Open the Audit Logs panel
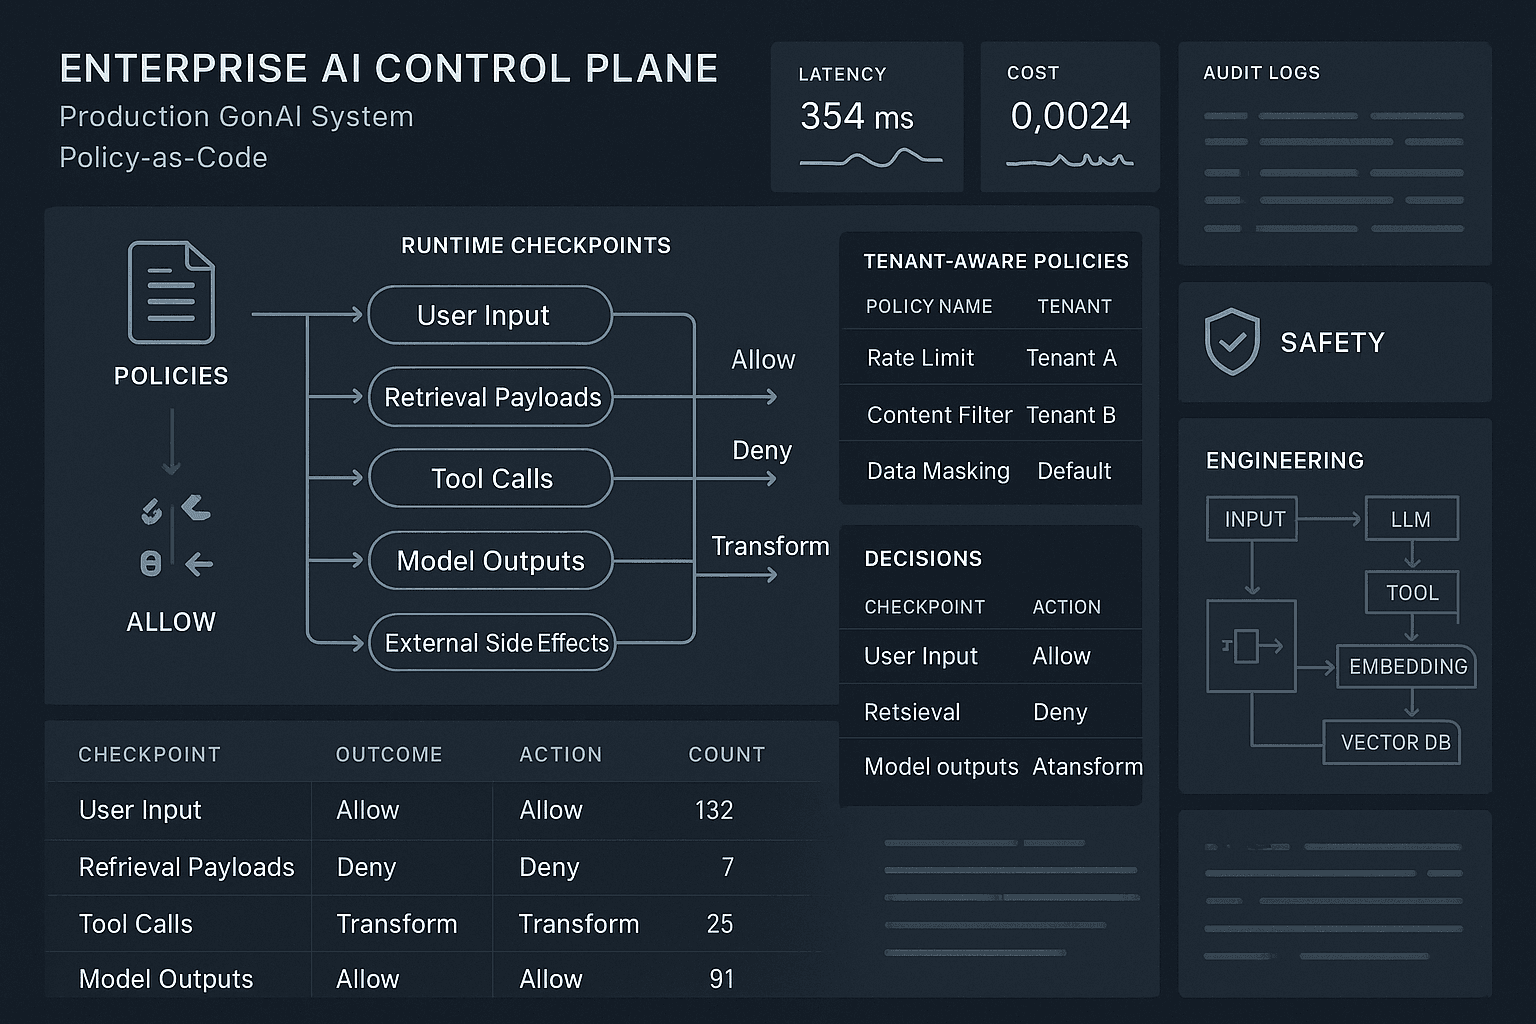The height and width of the screenshot is (1024, 1536). (x=1335, y=153)
